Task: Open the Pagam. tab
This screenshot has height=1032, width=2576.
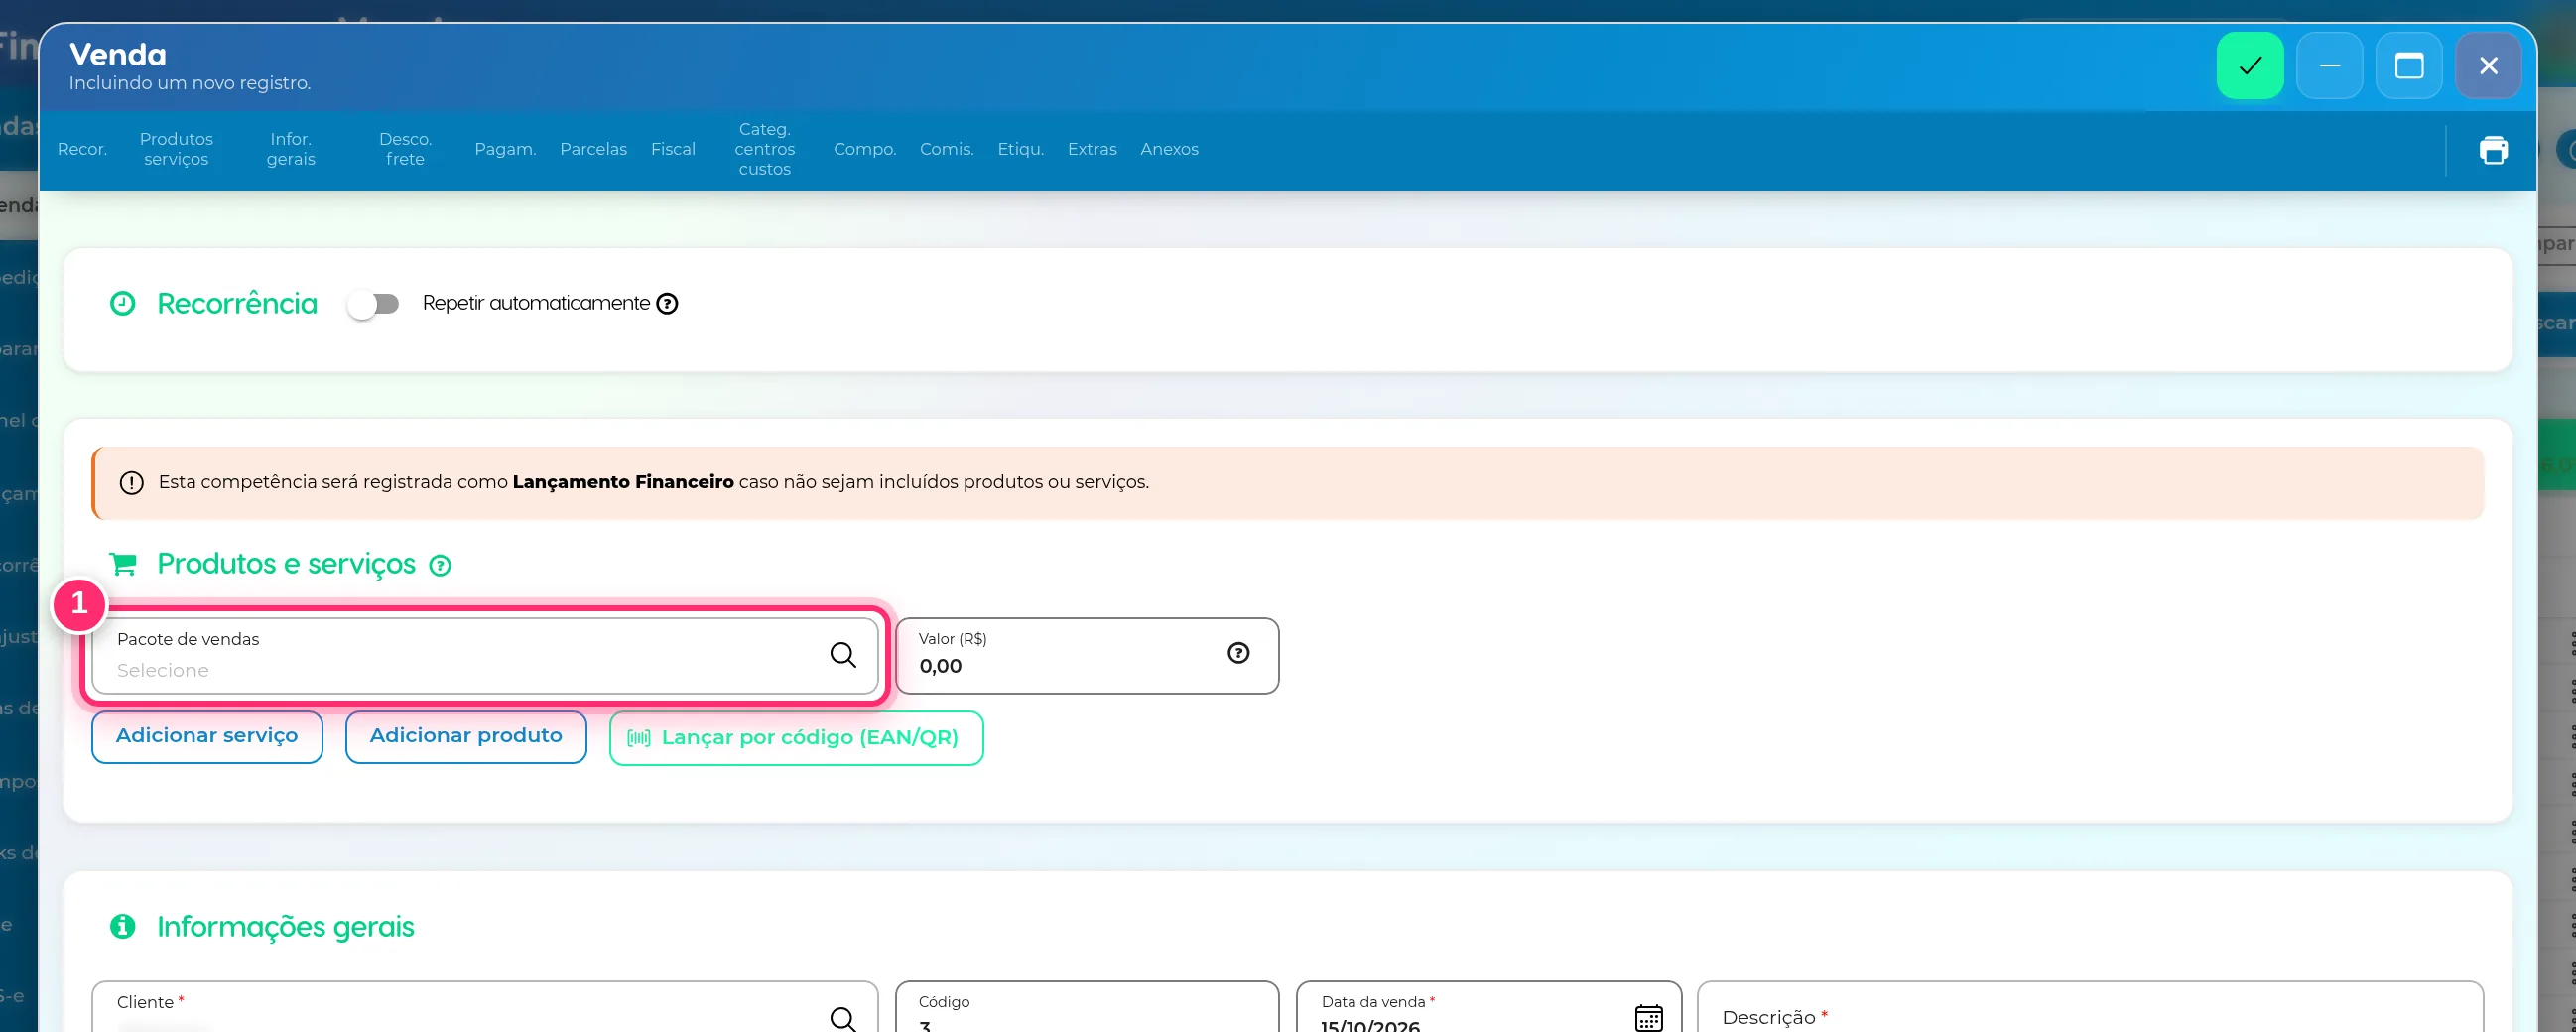Action: tap(505, 150)
